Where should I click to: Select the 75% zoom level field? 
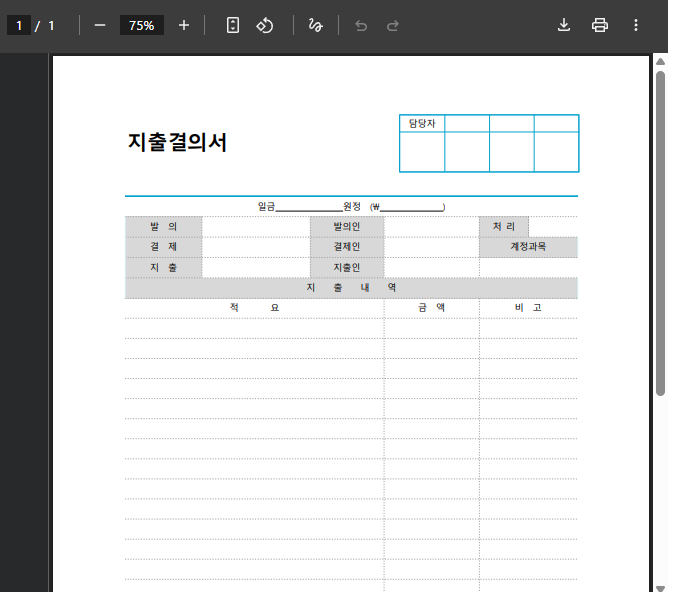pyautogui.click(x=142, y=25)
